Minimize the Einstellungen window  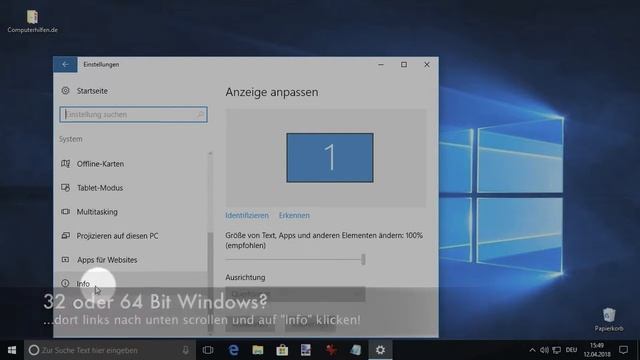click(381, 64)
